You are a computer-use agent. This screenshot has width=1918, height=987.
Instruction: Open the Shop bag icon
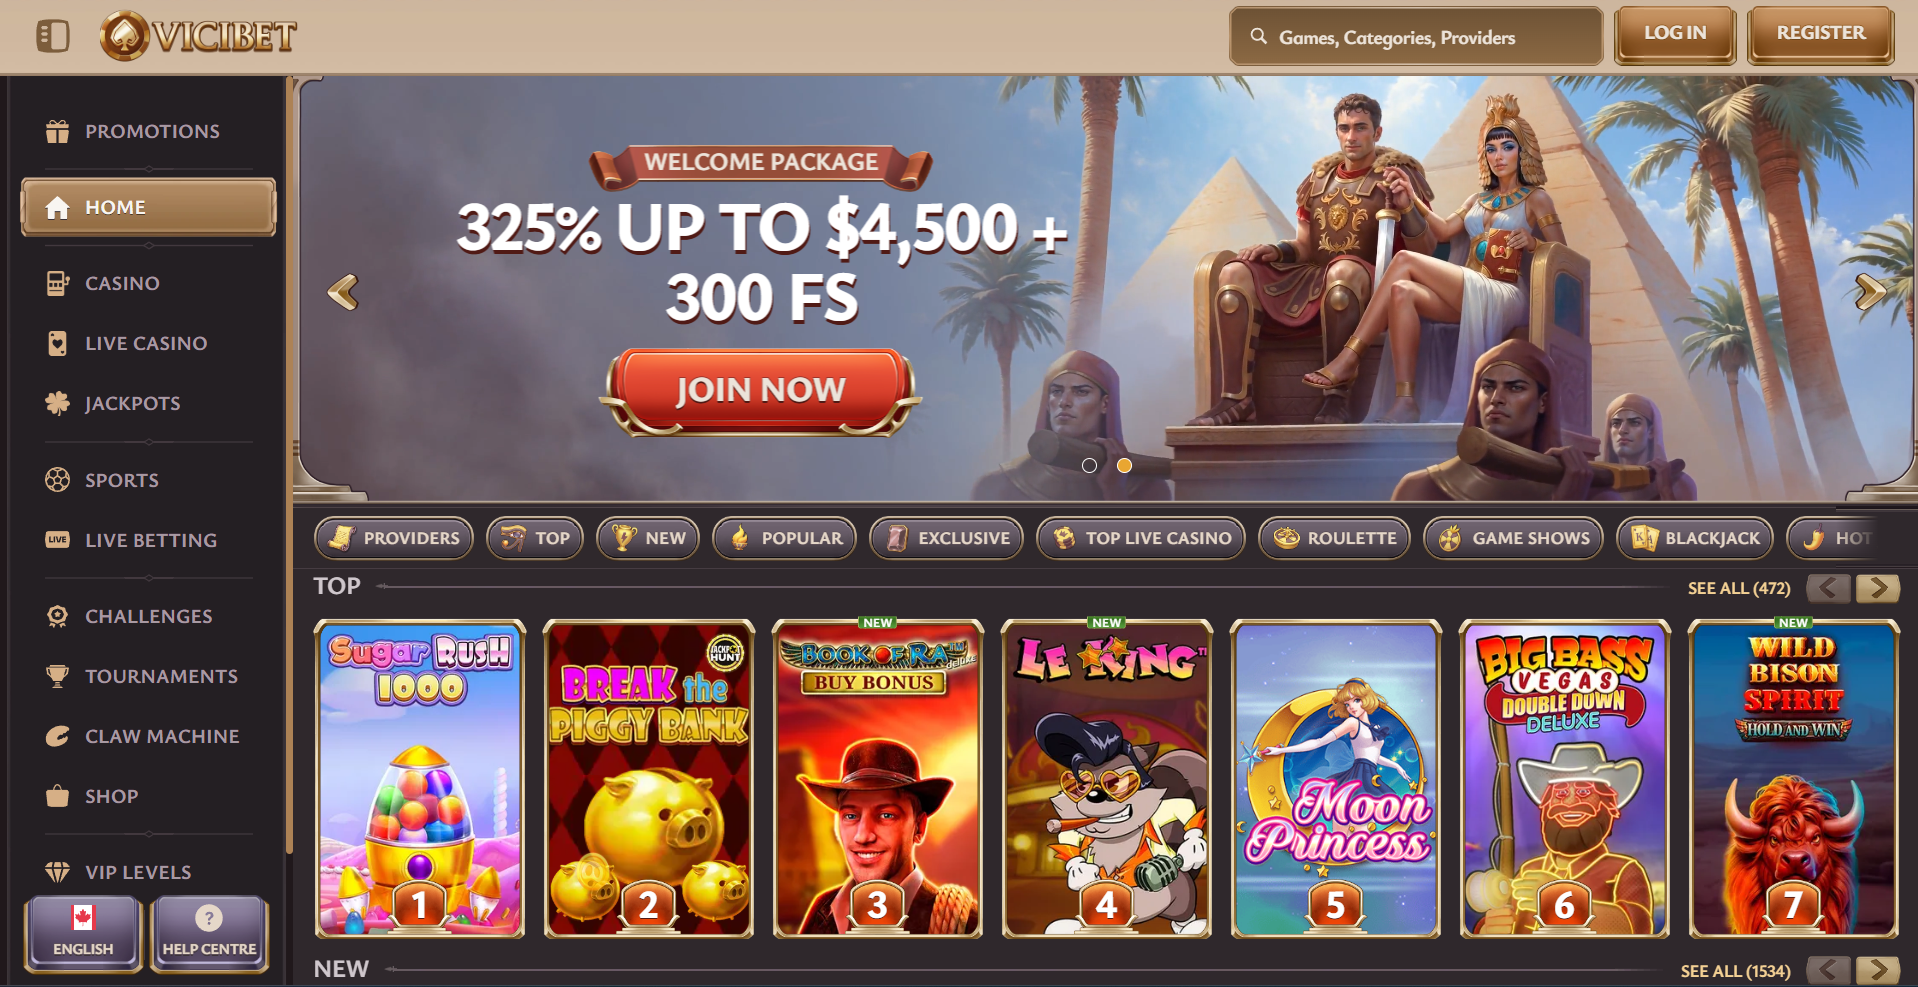57,796
